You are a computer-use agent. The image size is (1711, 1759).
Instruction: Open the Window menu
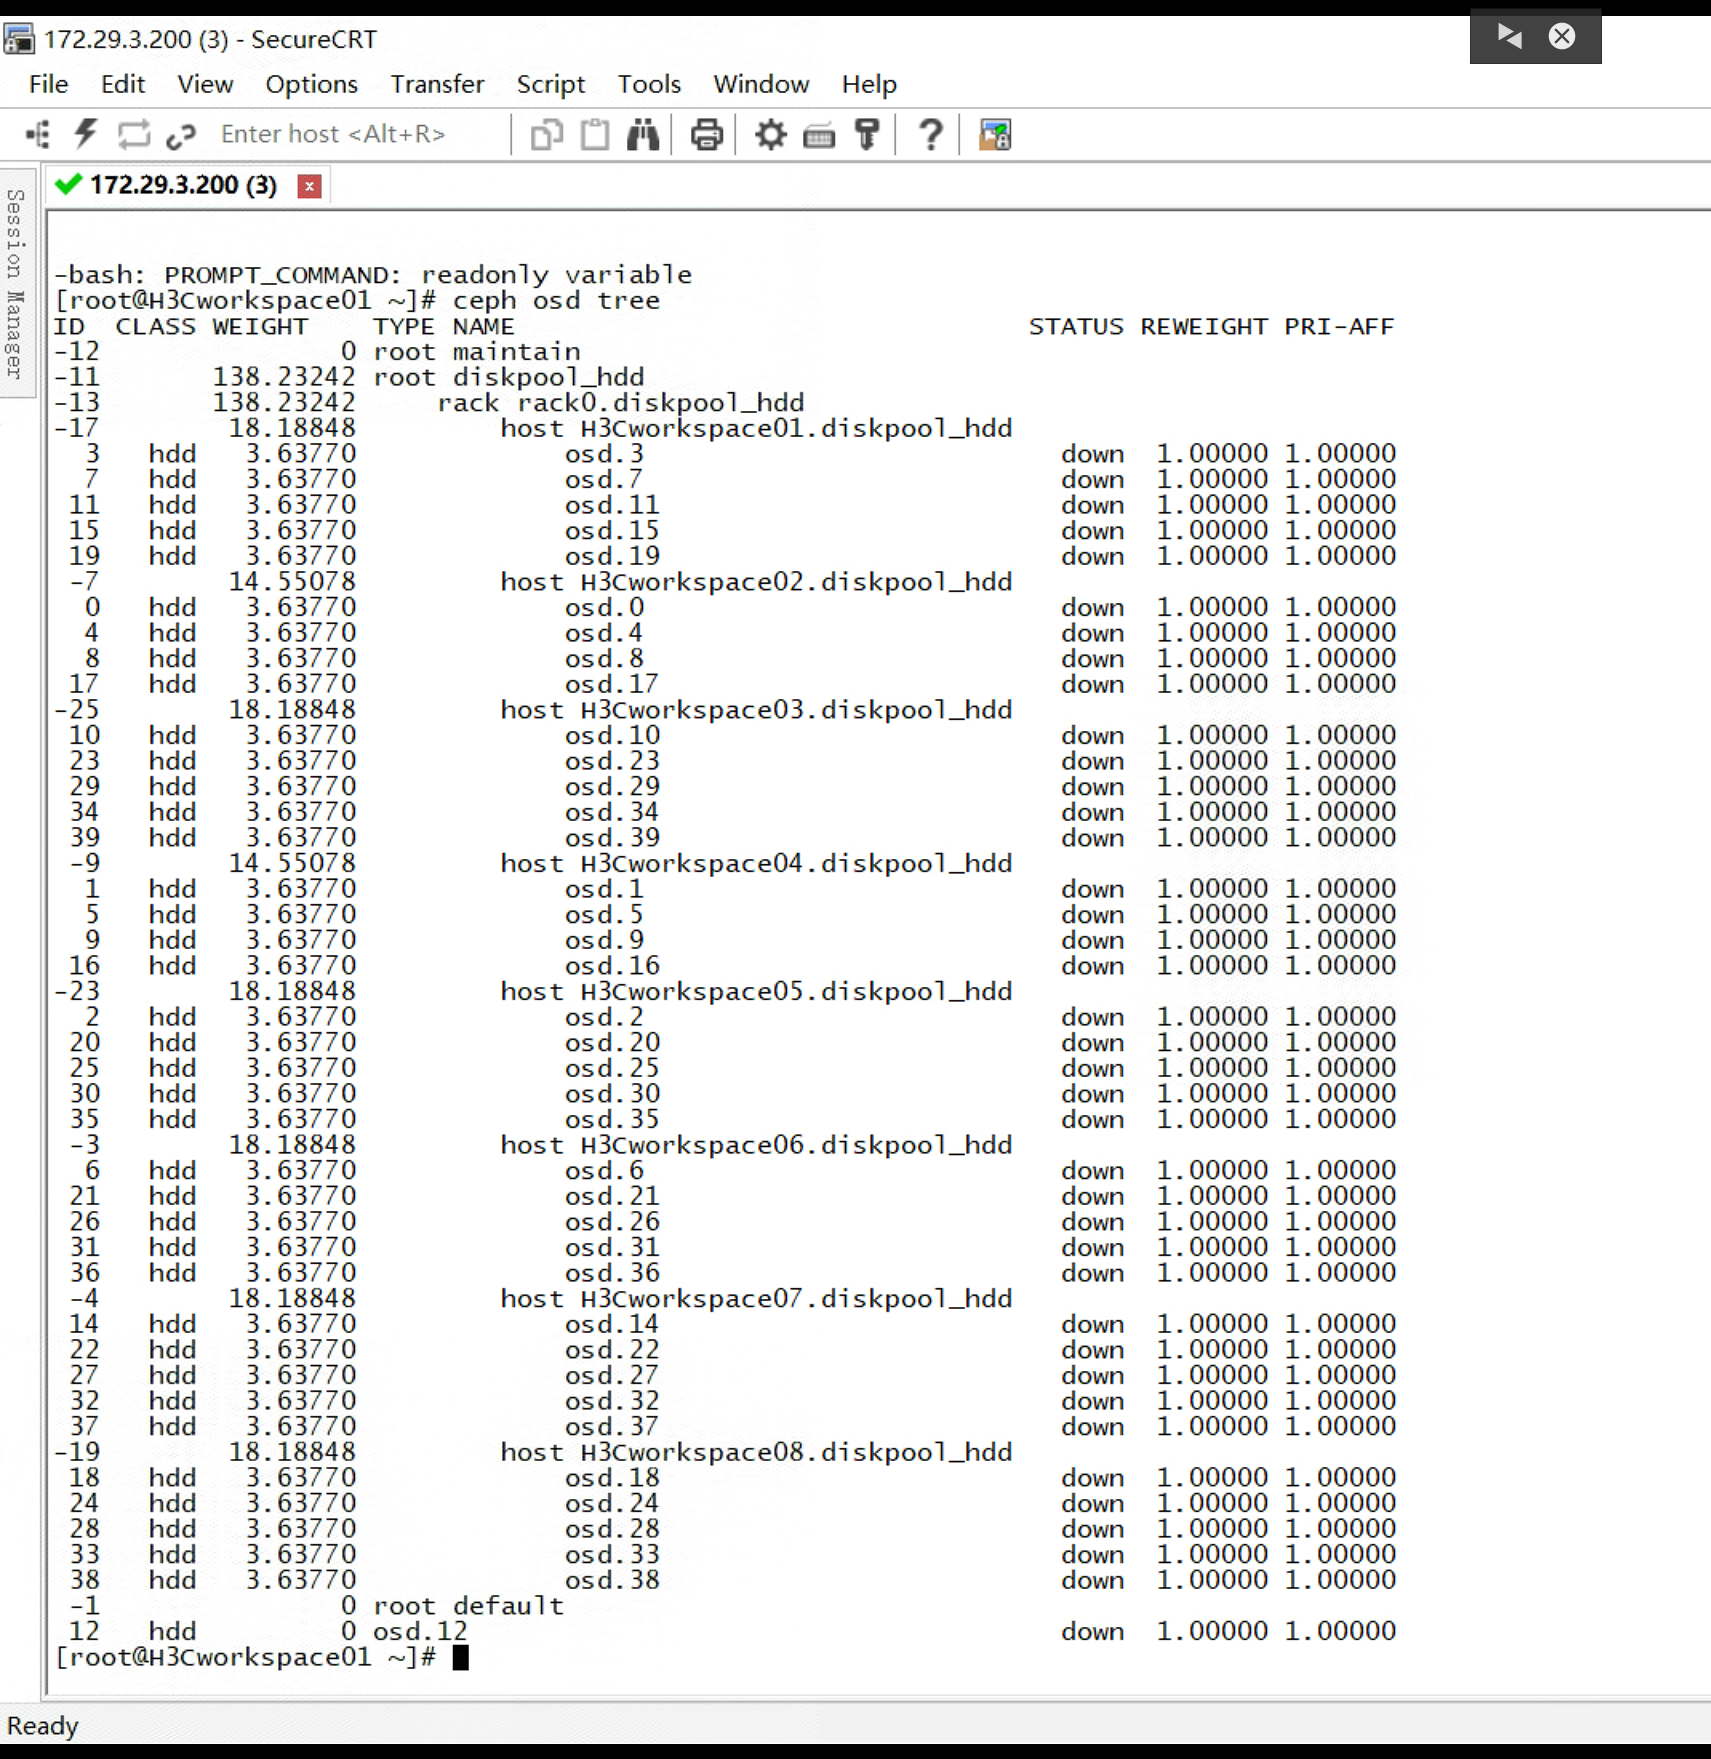(761, 84)
